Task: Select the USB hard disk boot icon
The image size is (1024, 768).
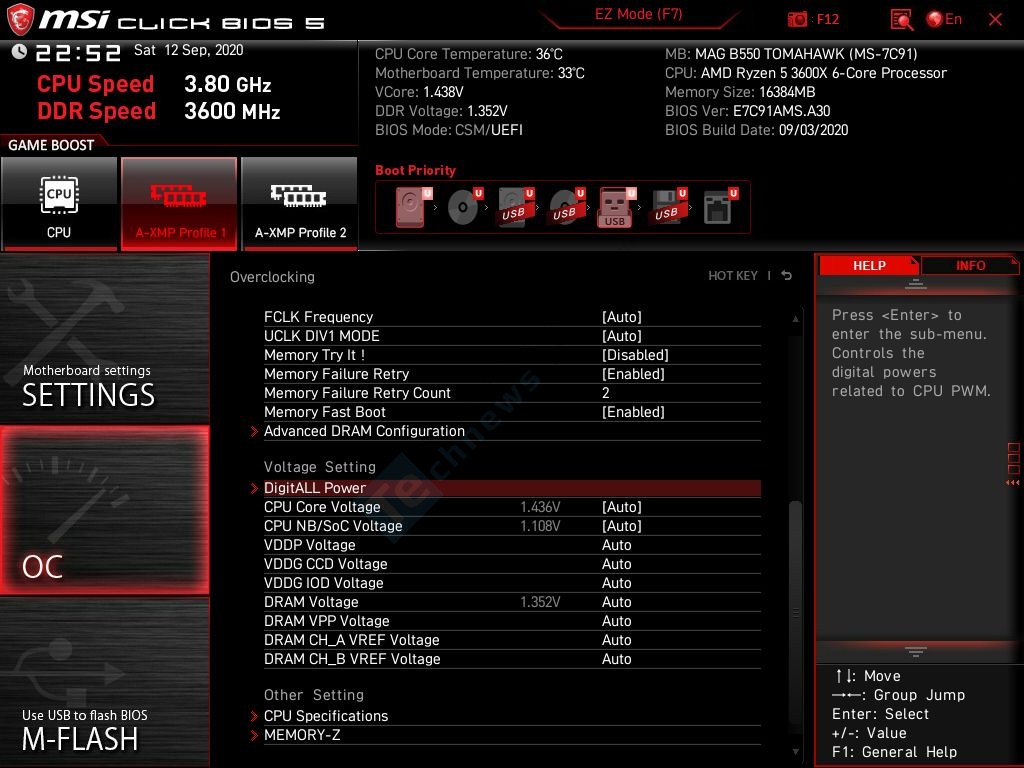Action: coord(515,206)
